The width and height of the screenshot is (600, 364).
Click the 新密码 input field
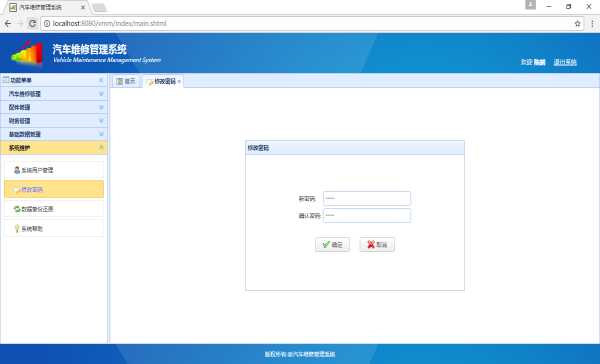(367, 199)
